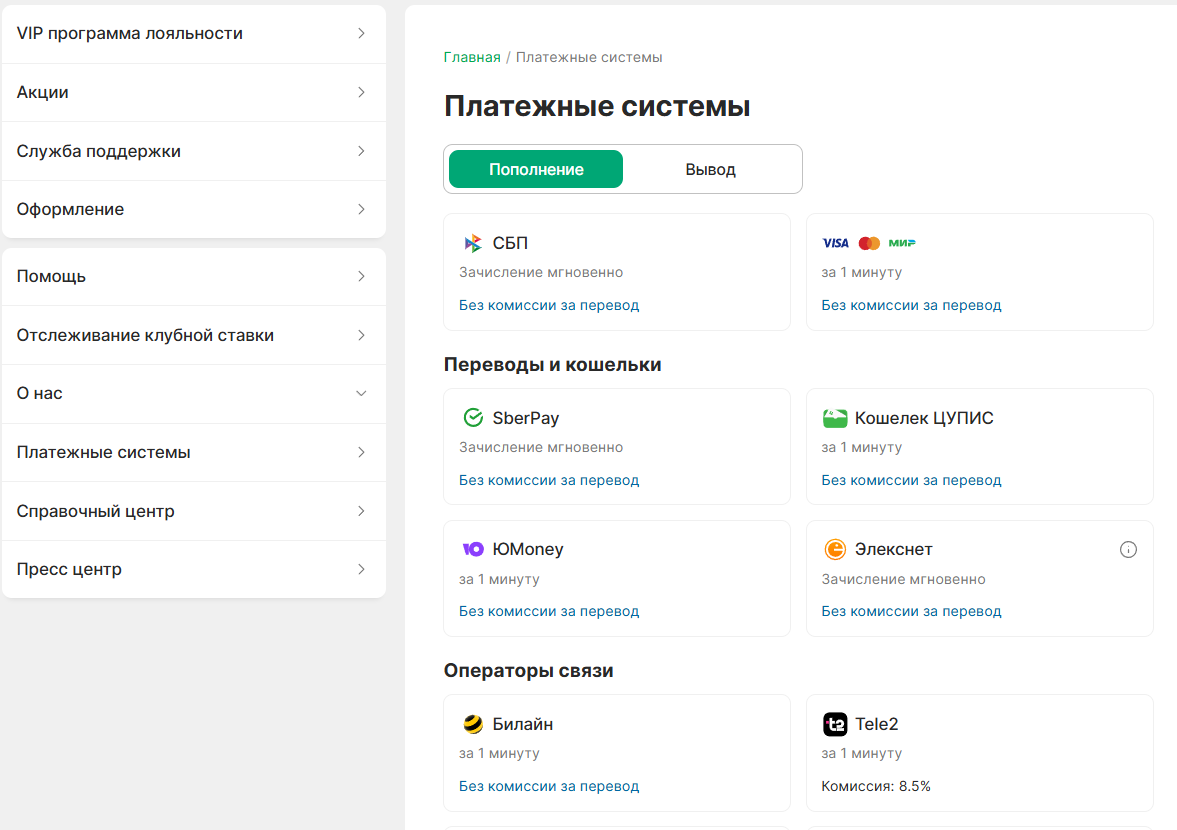Click the Переводы и кошельки heading
The image size is (1177, 830).
(x=552, y=365)
